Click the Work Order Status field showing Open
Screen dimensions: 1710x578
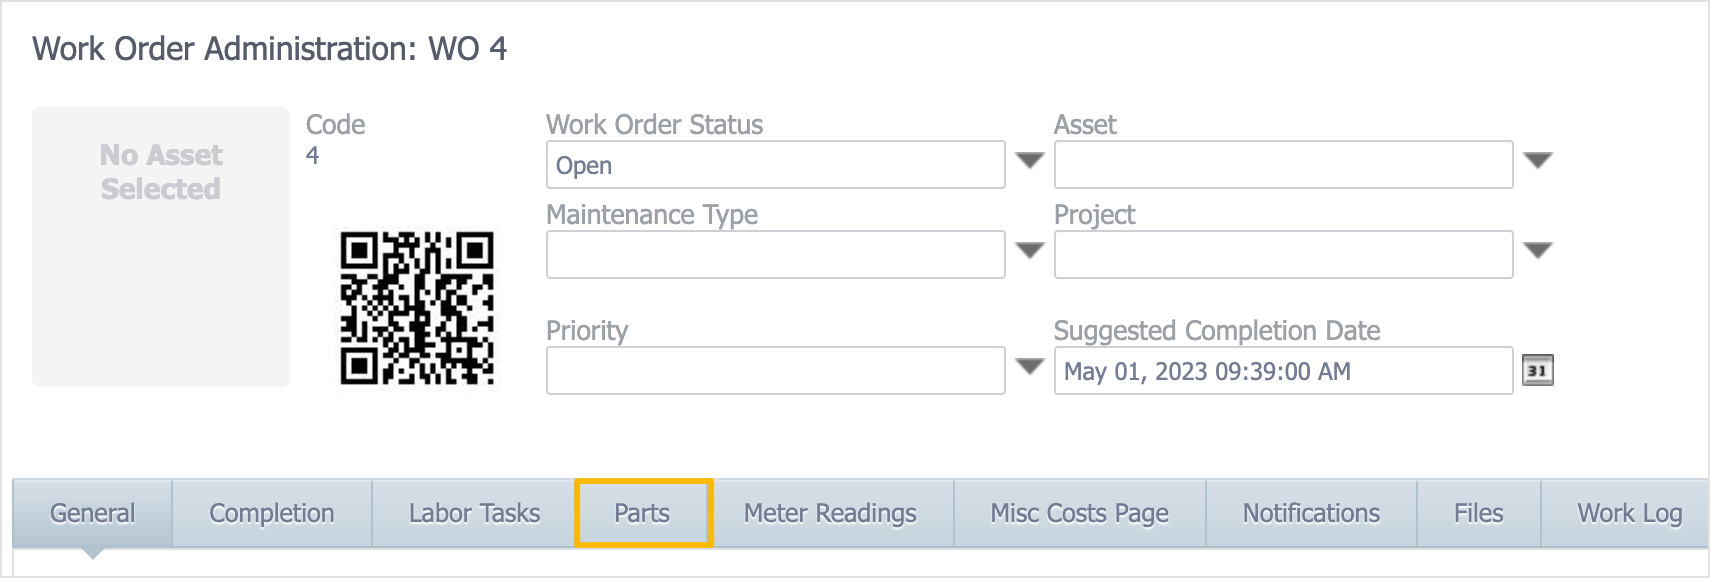click(776, 165)
